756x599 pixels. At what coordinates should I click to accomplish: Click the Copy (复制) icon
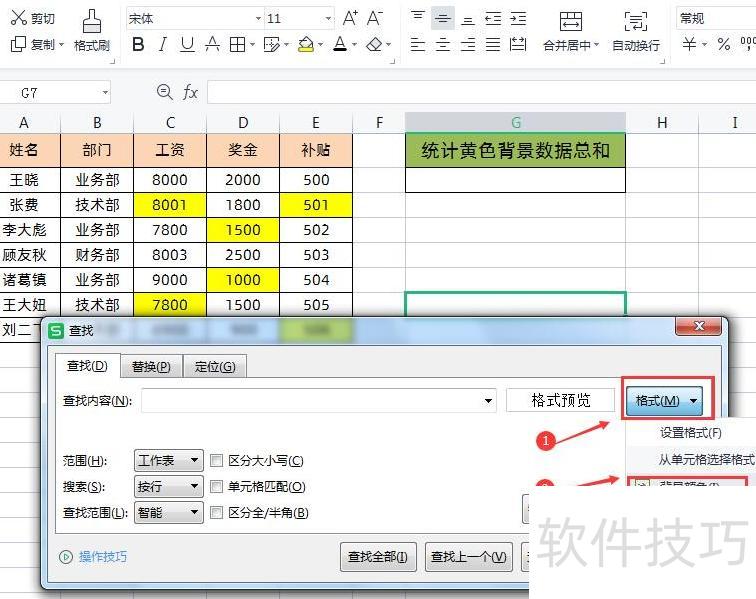click(18, 44)
